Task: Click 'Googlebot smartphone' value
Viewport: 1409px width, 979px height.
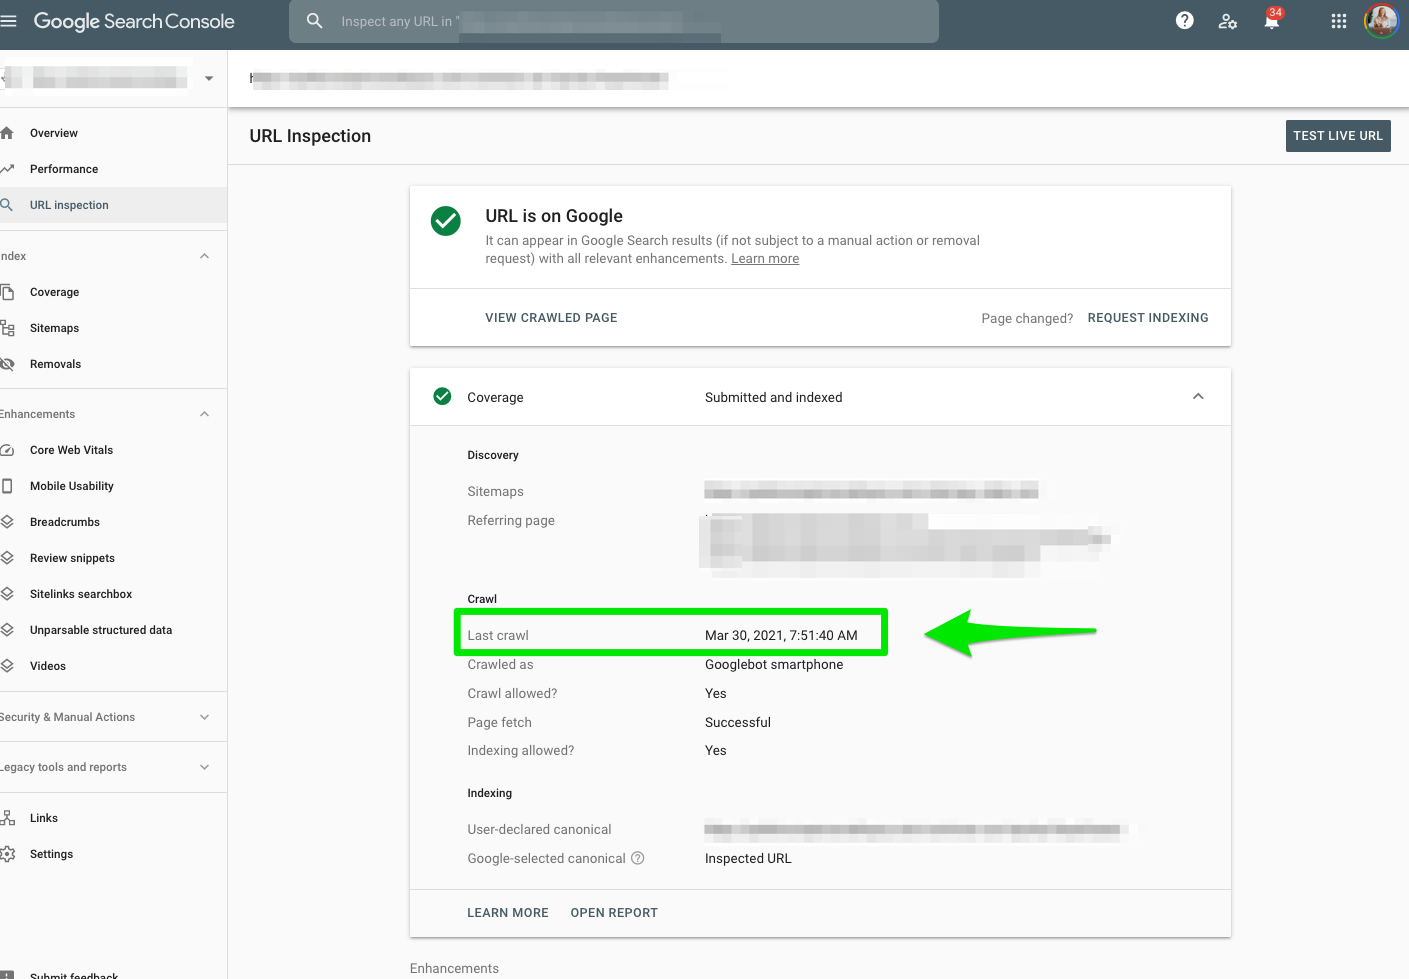Action: point(774,664)
